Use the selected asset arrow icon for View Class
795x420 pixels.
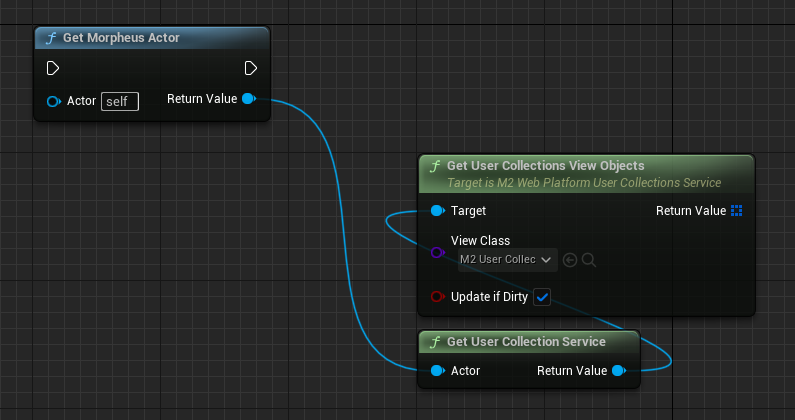click(x=570, y=260)
